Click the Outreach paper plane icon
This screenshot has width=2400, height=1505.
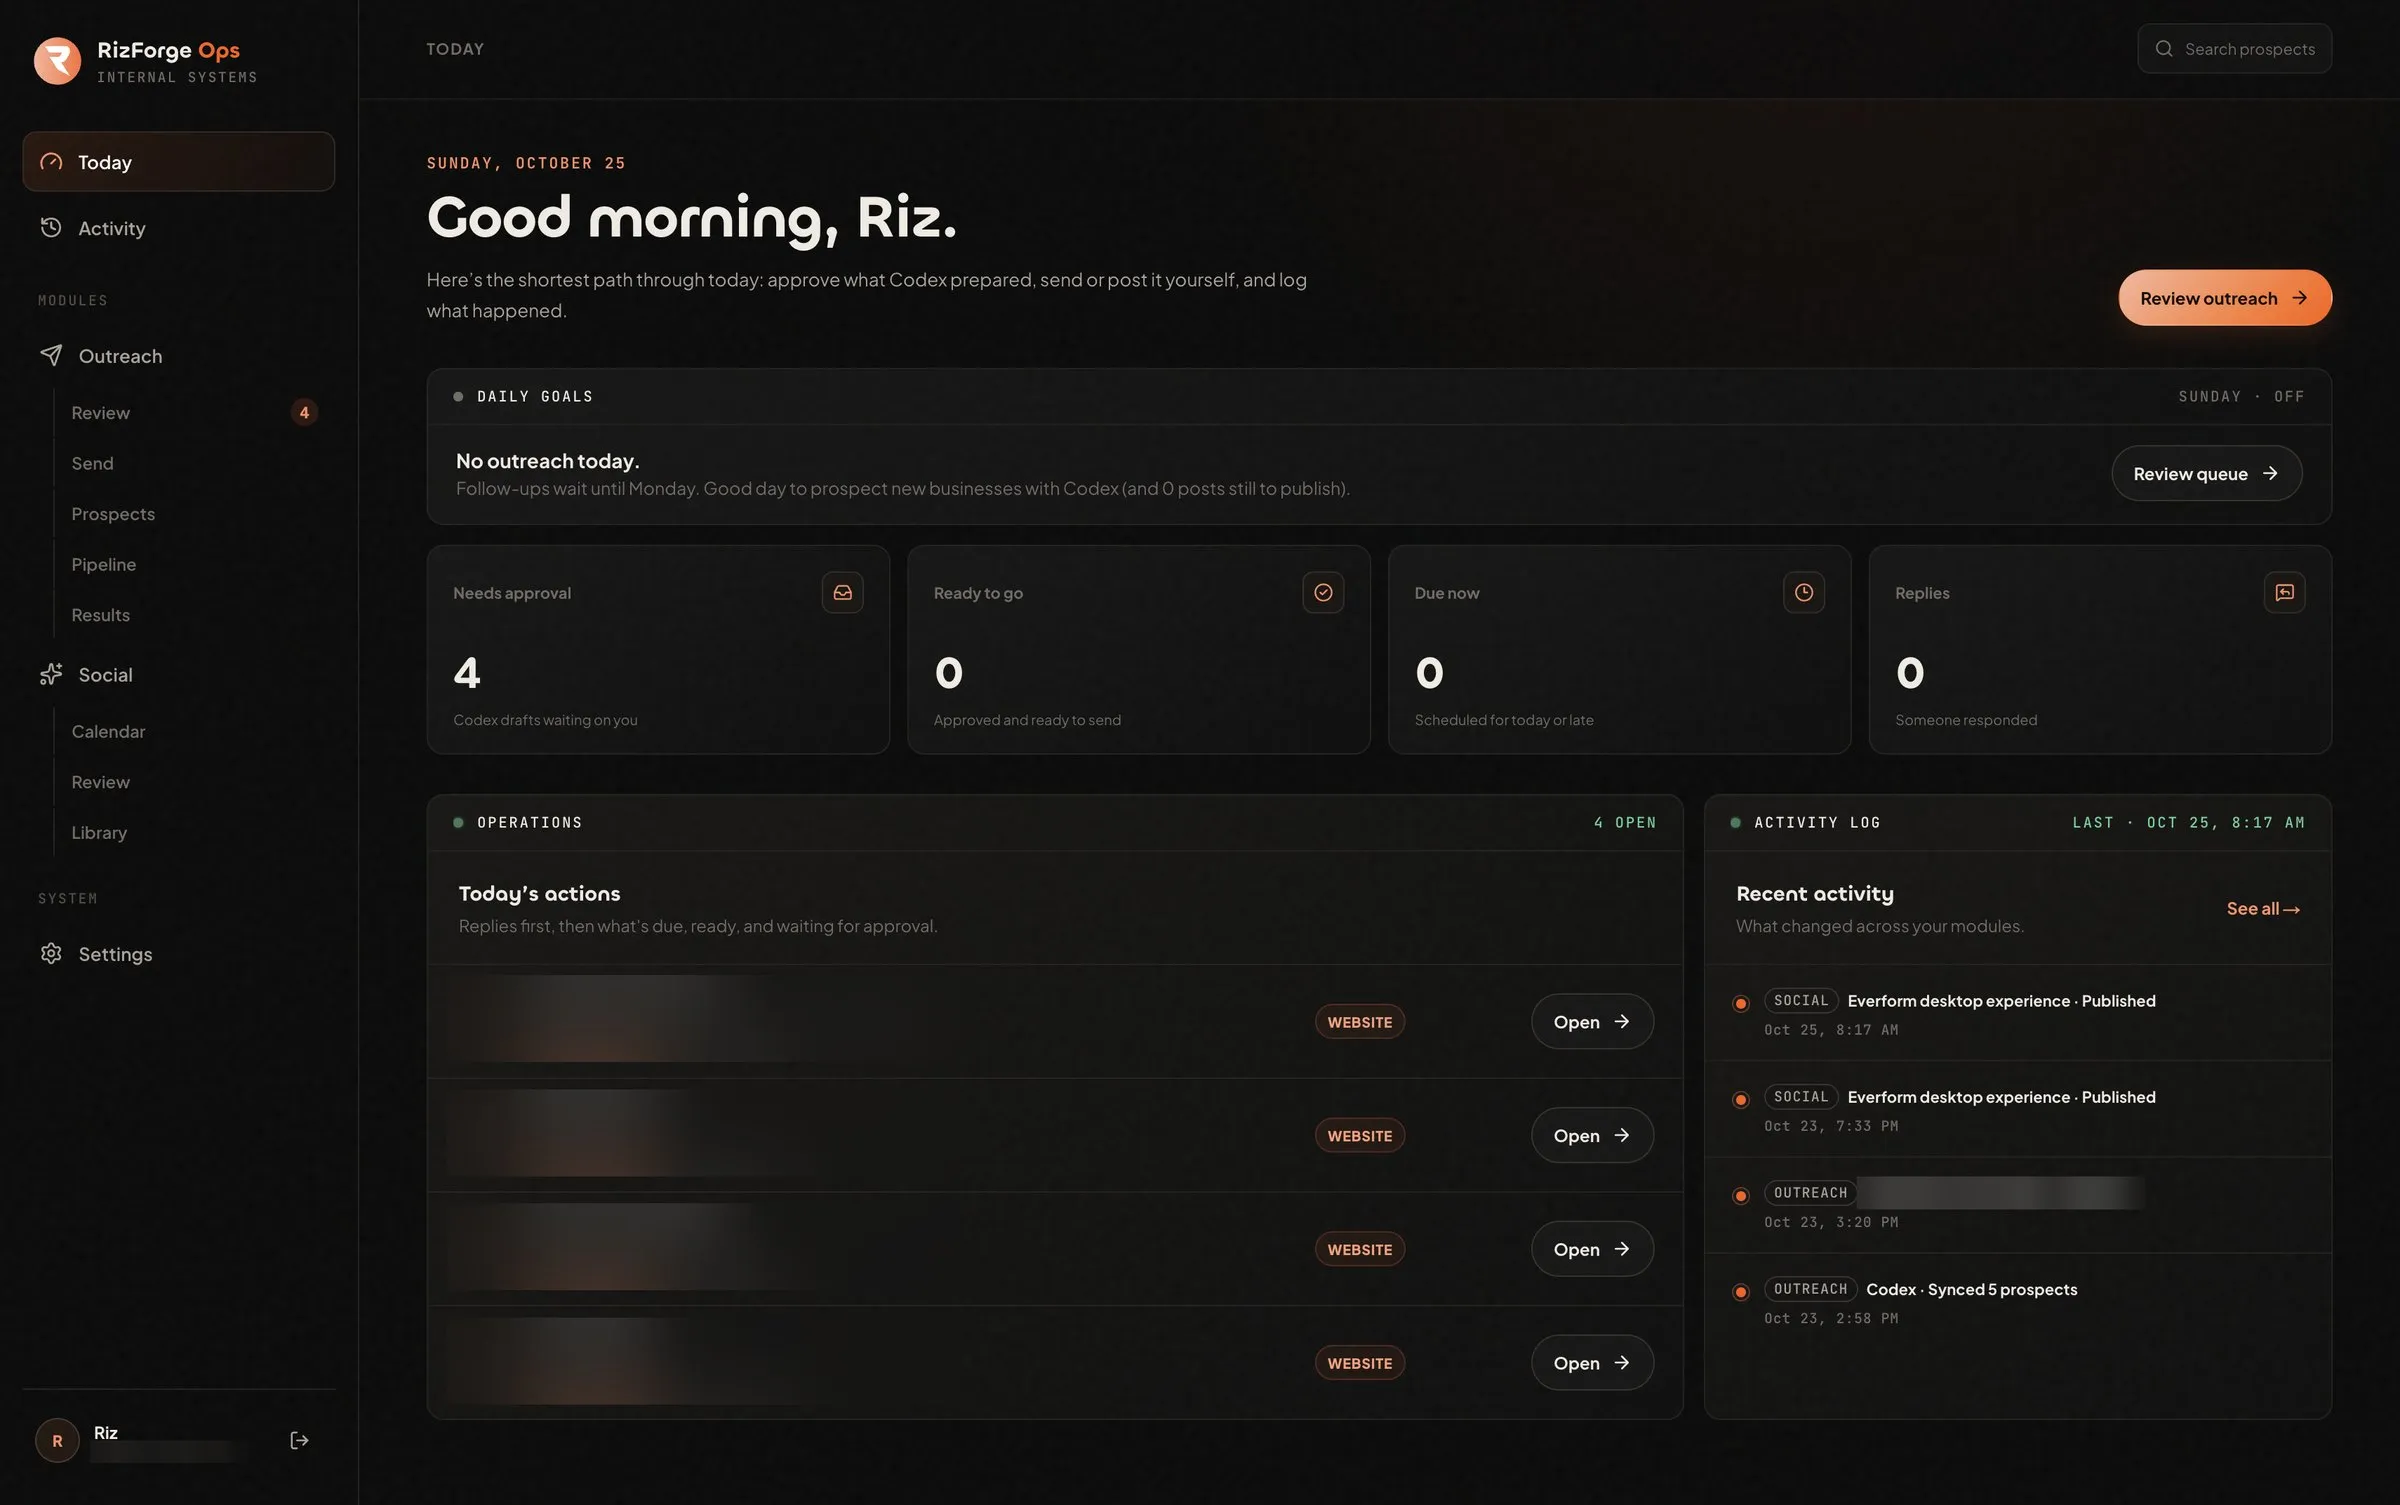[x=51, y=356]
